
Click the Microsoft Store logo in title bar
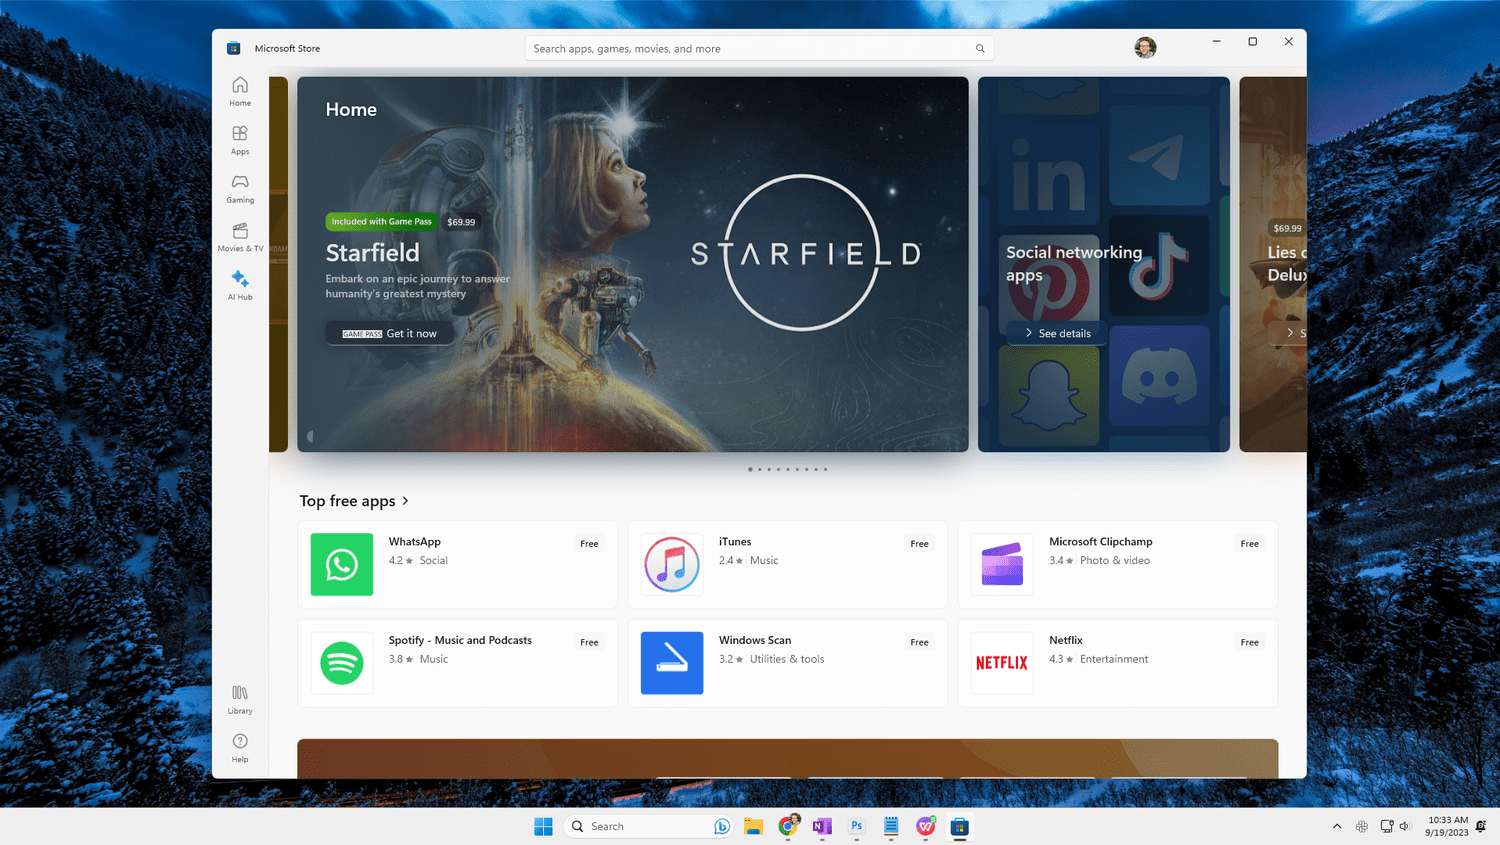tap(233, 48)
